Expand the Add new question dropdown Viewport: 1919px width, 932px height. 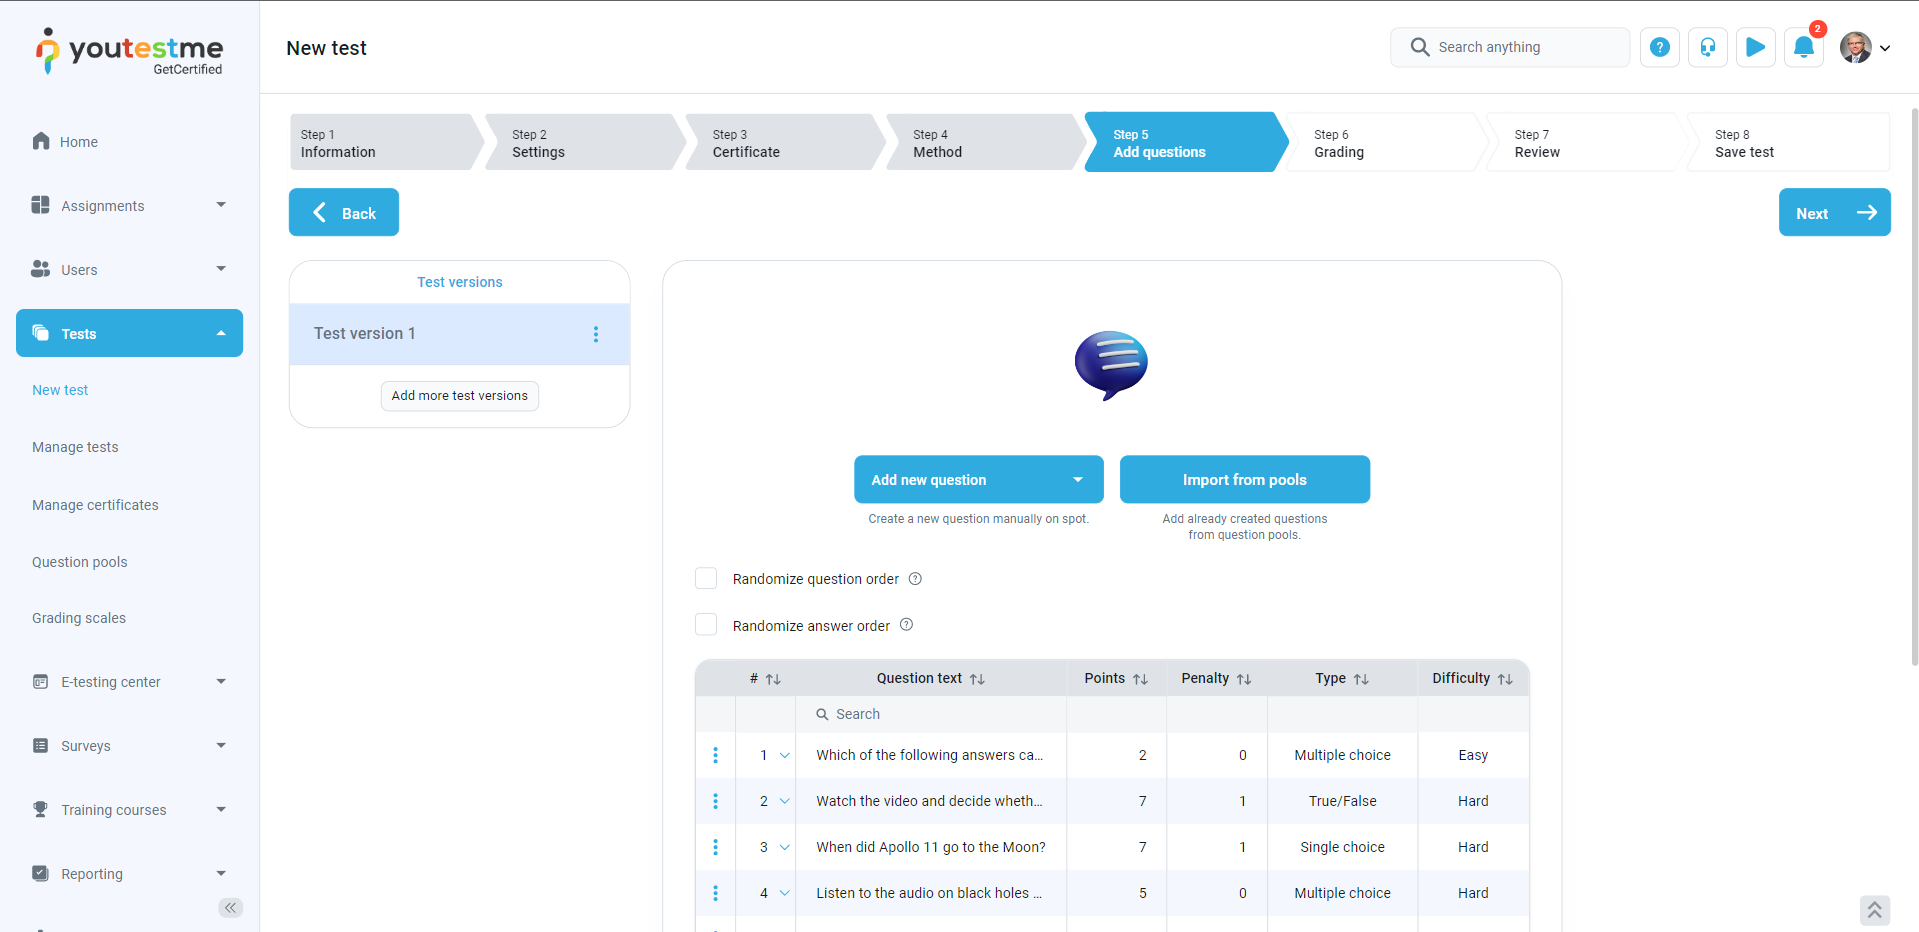pos(1077,480)
